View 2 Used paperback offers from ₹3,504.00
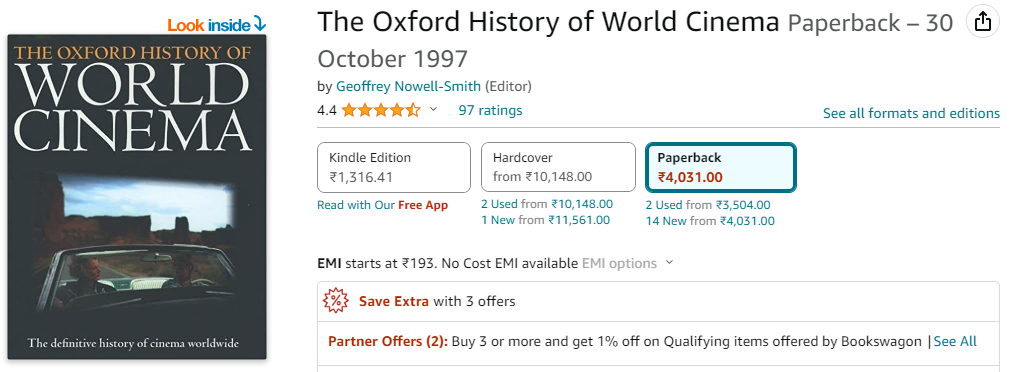Image resolution: width=1023 pixels, height=372 pixels. click(x=708, y=205)
